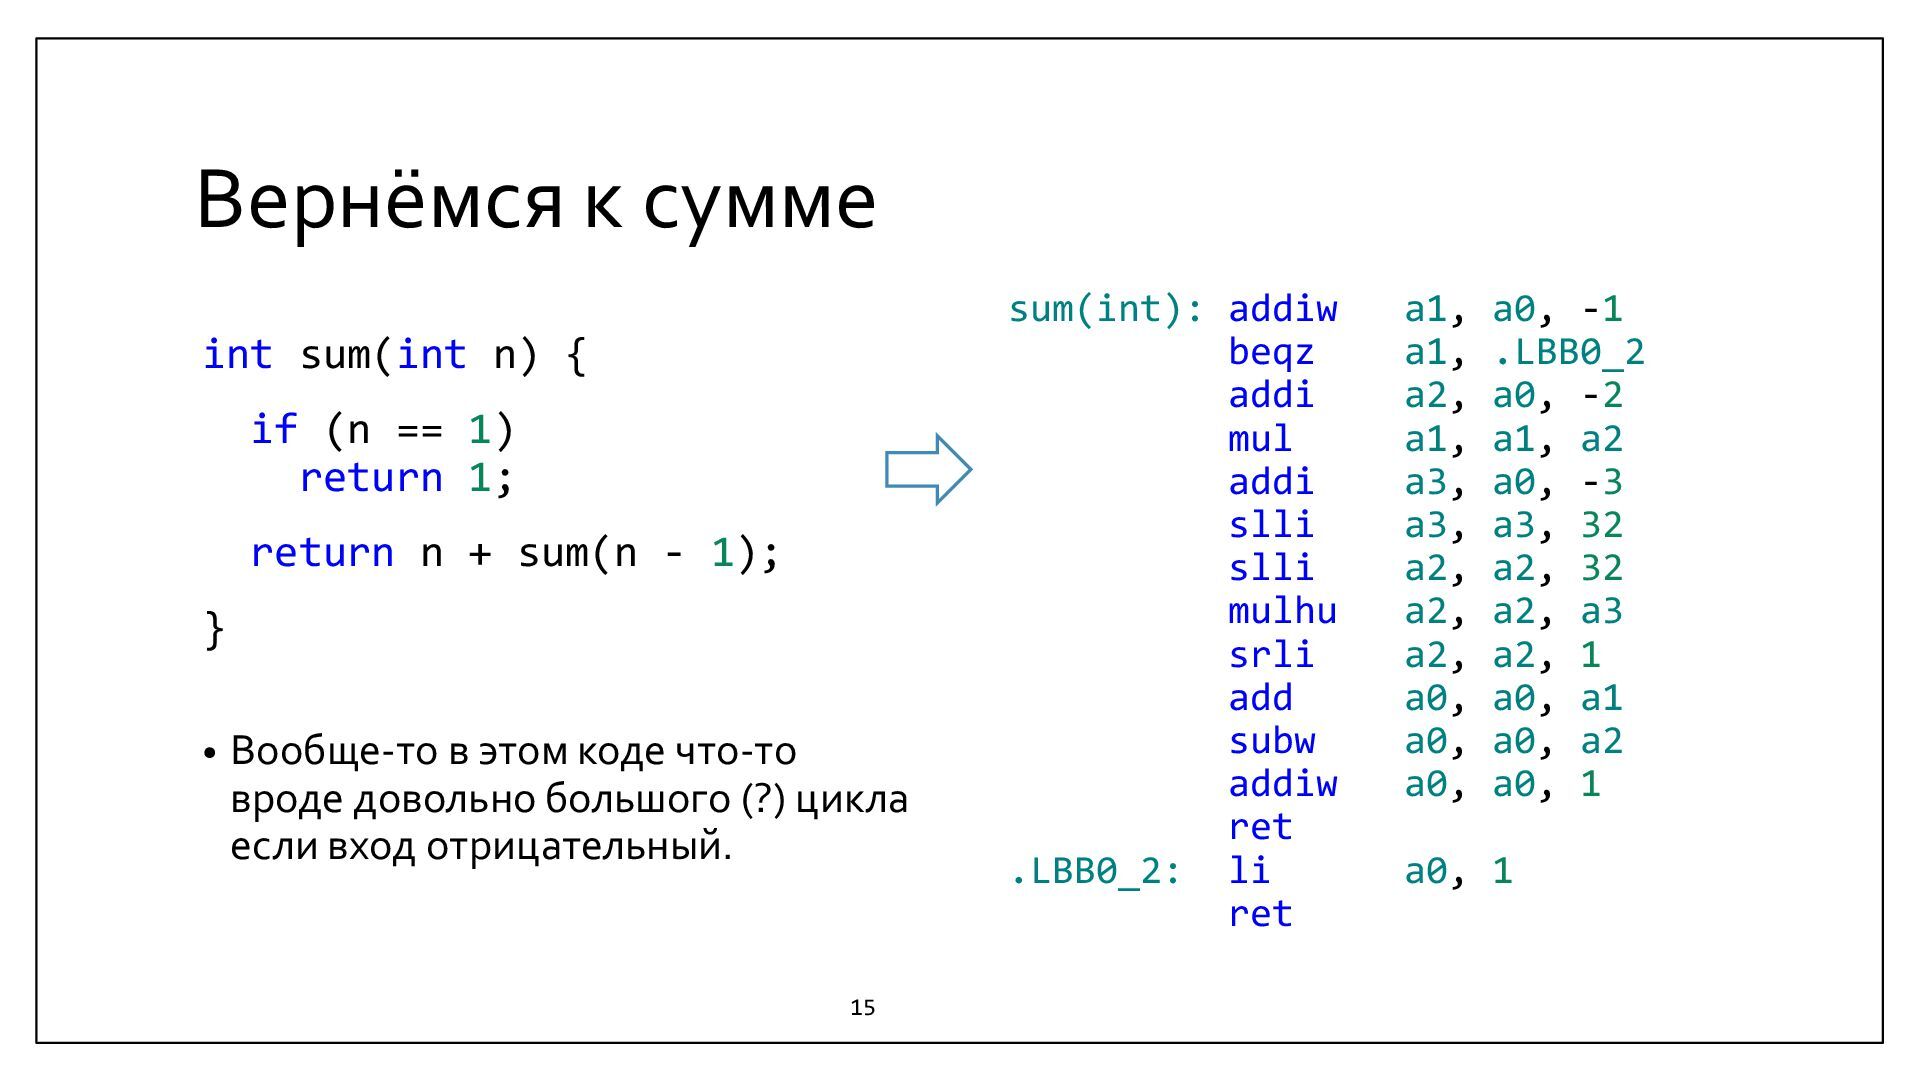Click the slide title "Вернёмся к сумме"
1920x1080 pixels.
(x=535, y=199)
